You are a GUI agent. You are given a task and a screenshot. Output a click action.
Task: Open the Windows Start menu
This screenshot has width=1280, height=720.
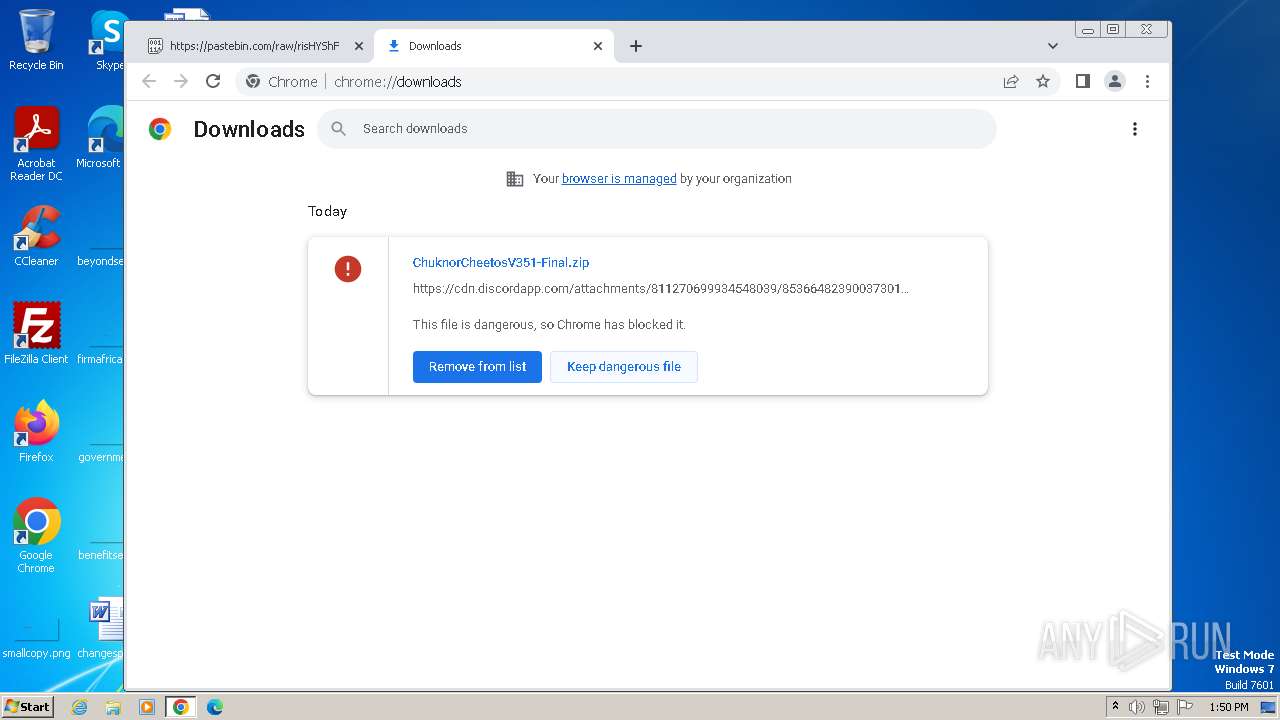click(x=28, y=706)
